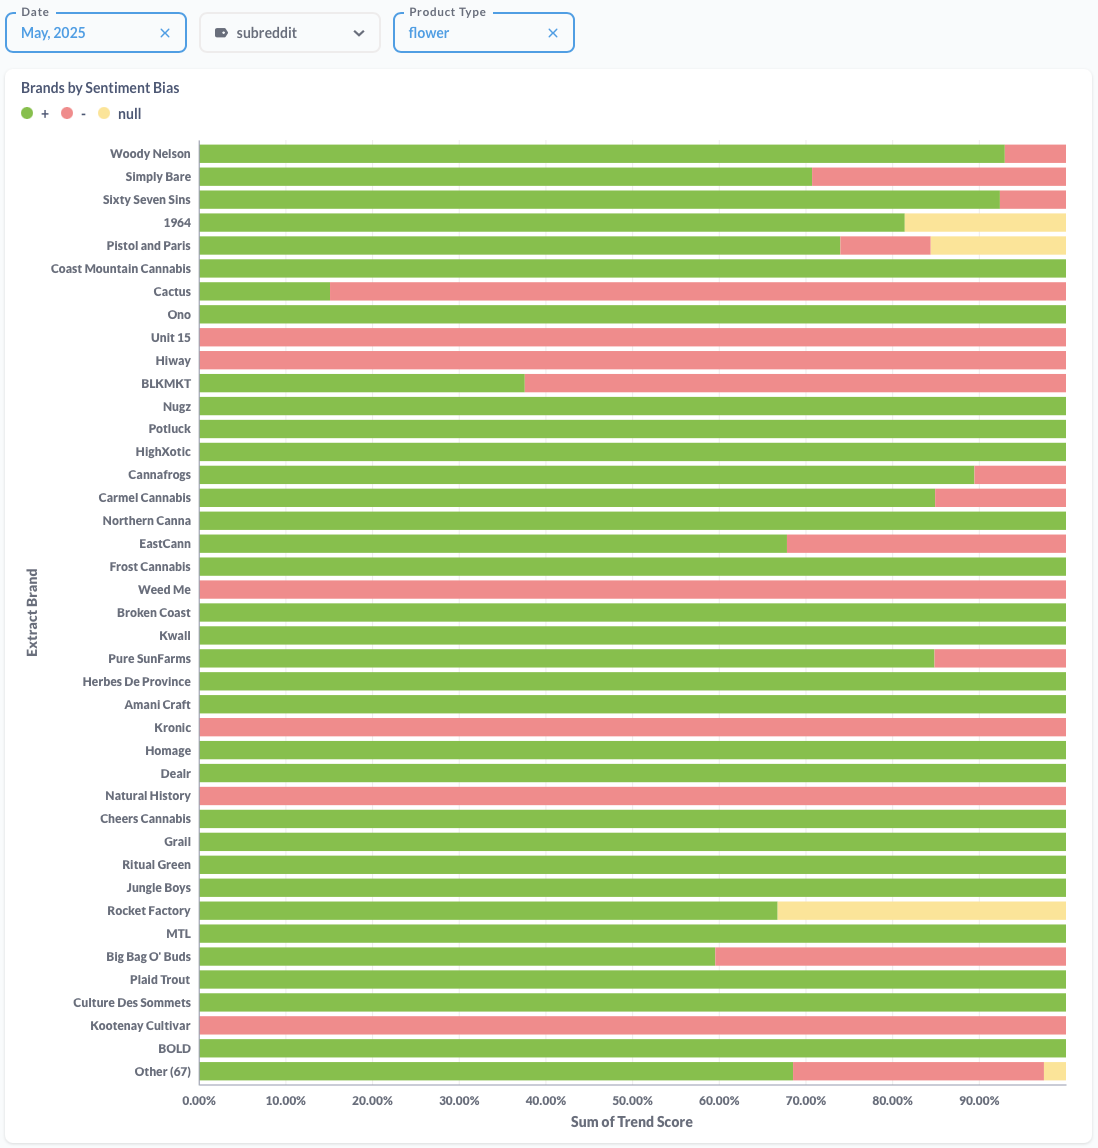Select the BLKMKT brand label

[166, 384]
